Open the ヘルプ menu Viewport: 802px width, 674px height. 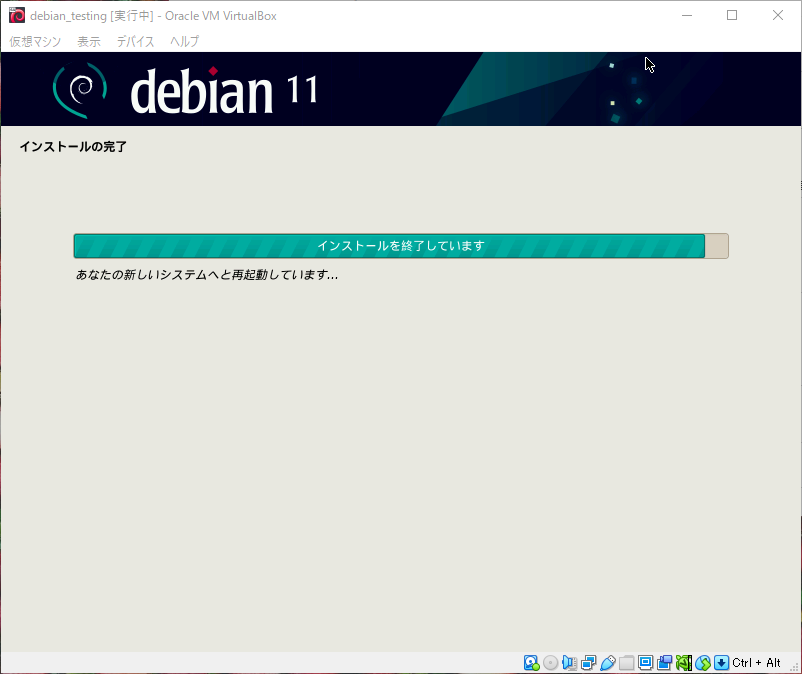click(184, 41)
